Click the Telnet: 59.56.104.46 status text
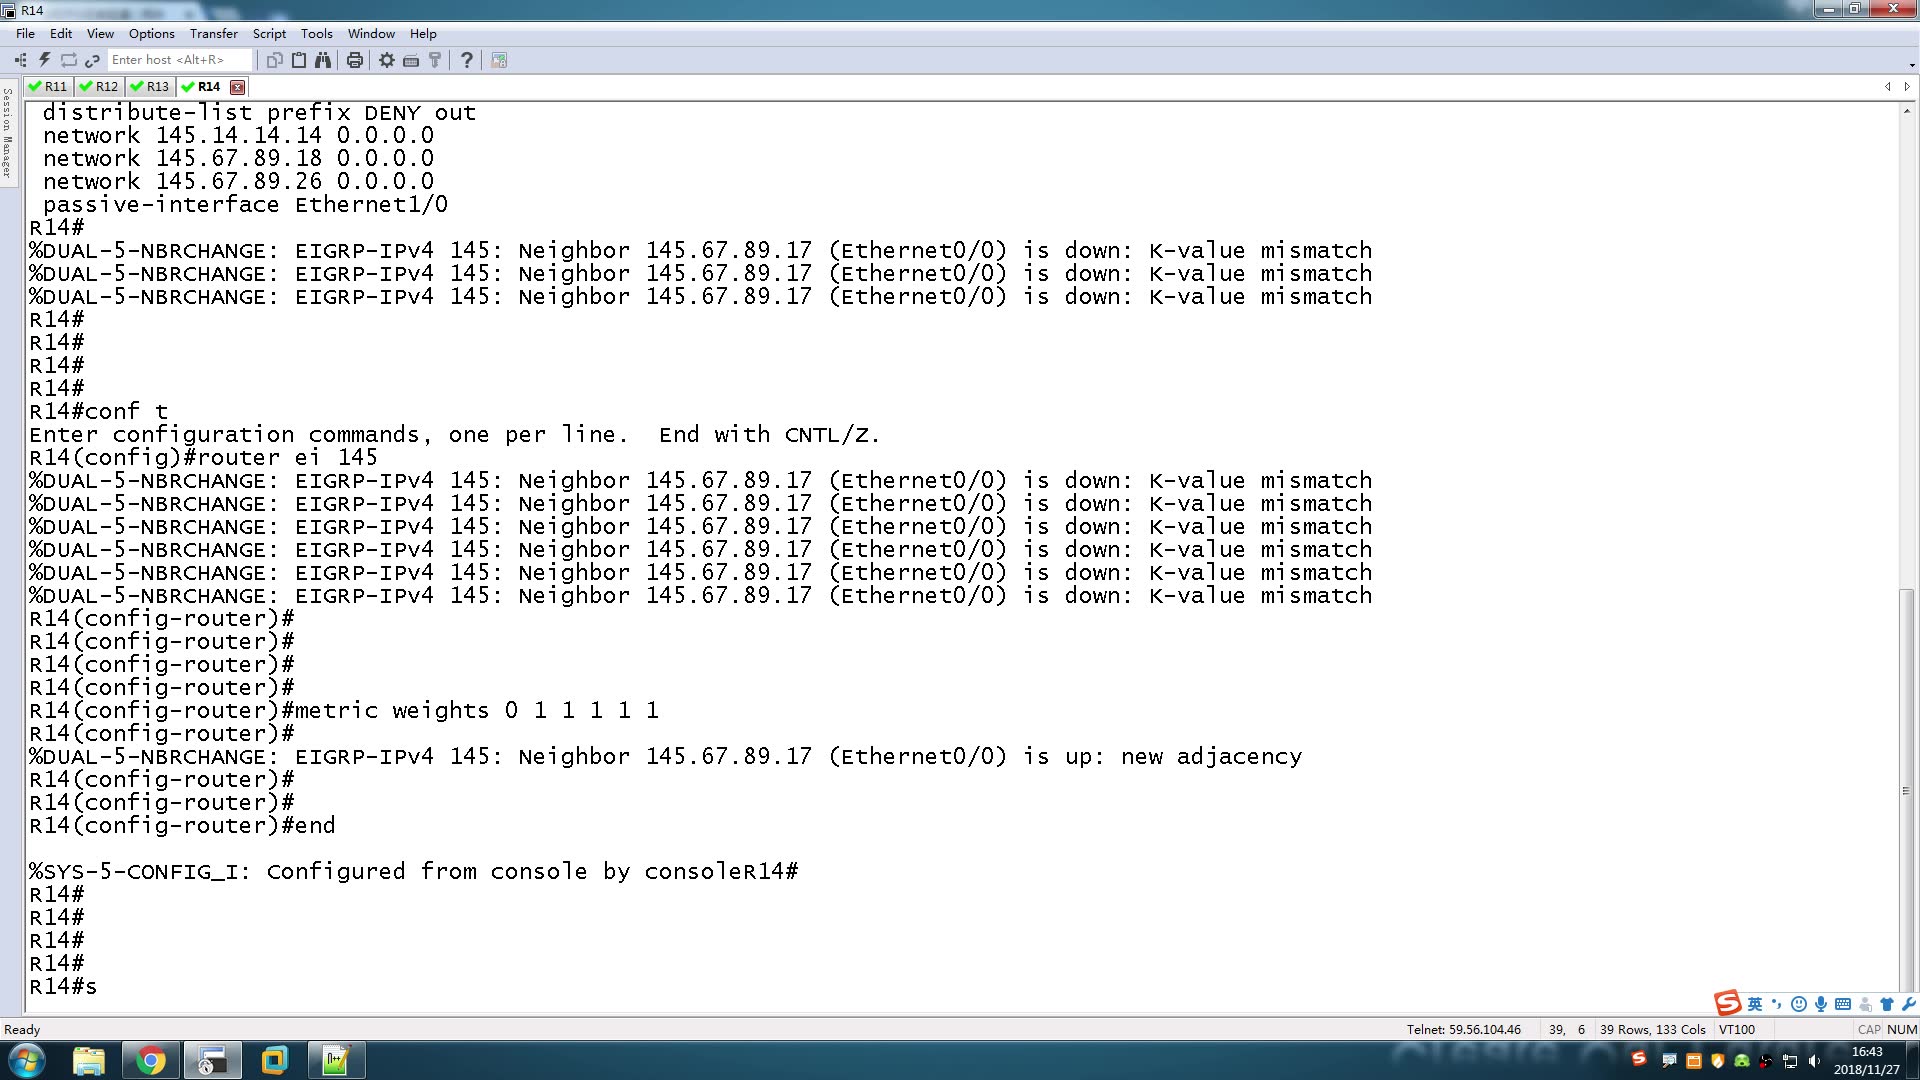 [x=1463, y=1029]
